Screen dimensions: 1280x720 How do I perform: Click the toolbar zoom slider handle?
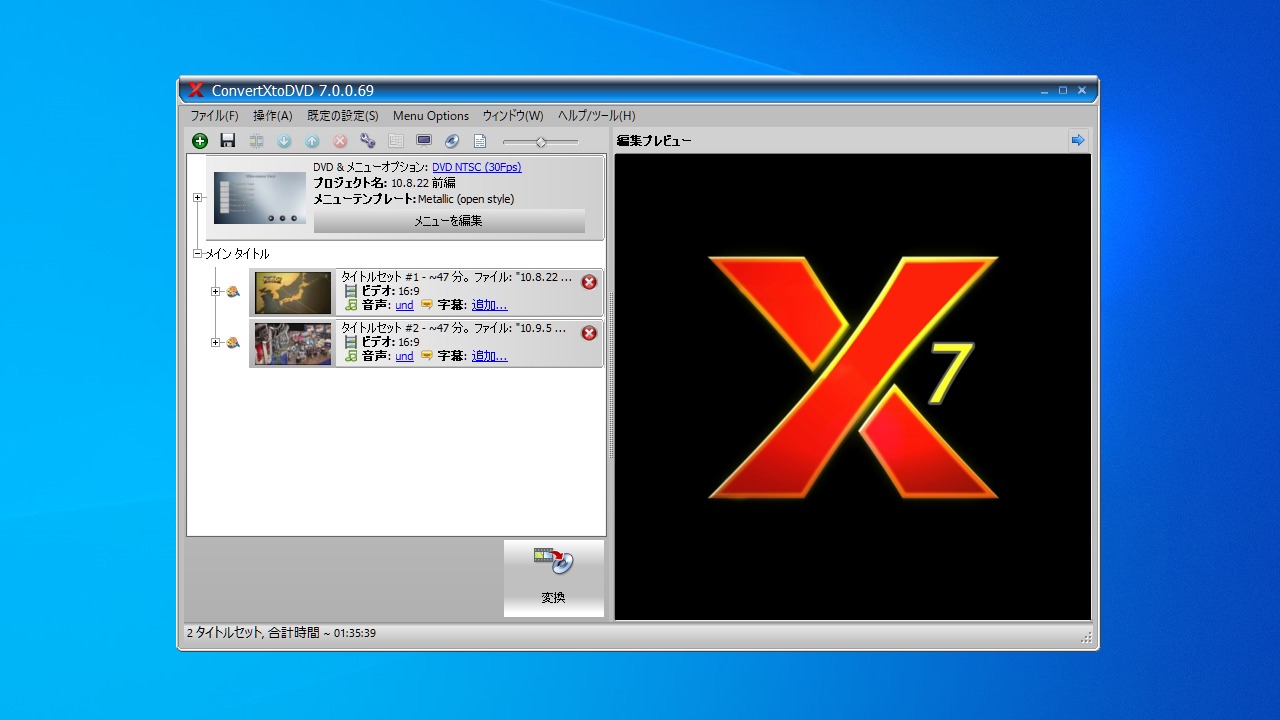point(541,142)
